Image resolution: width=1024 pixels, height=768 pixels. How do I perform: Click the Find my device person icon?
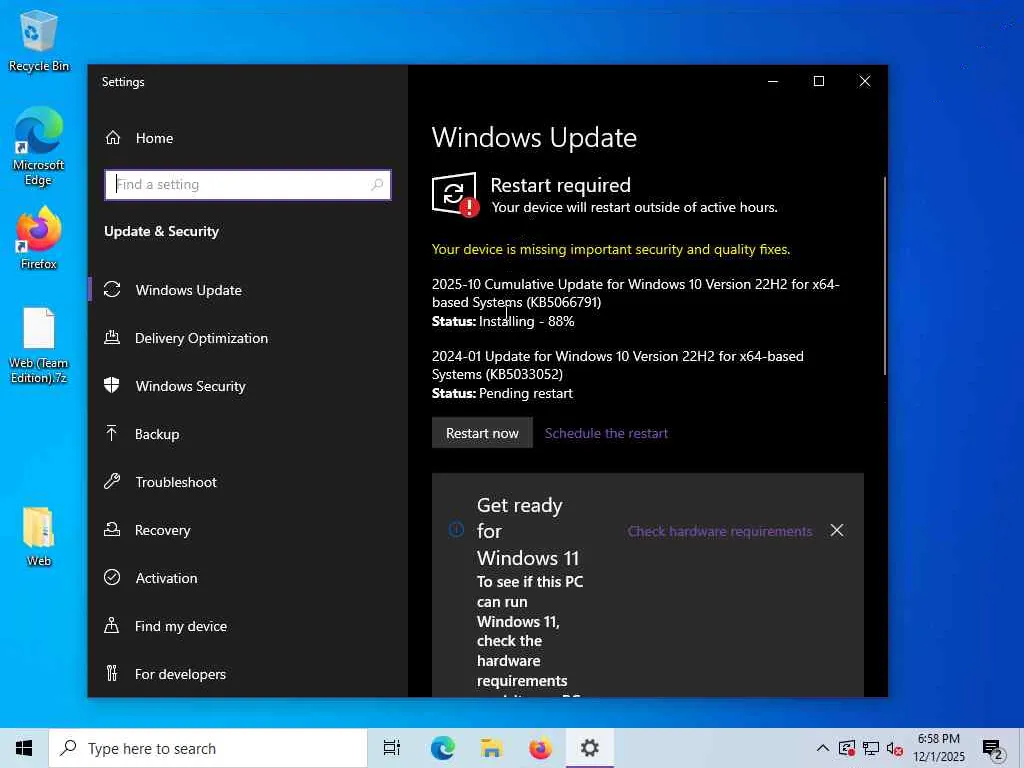112,626
